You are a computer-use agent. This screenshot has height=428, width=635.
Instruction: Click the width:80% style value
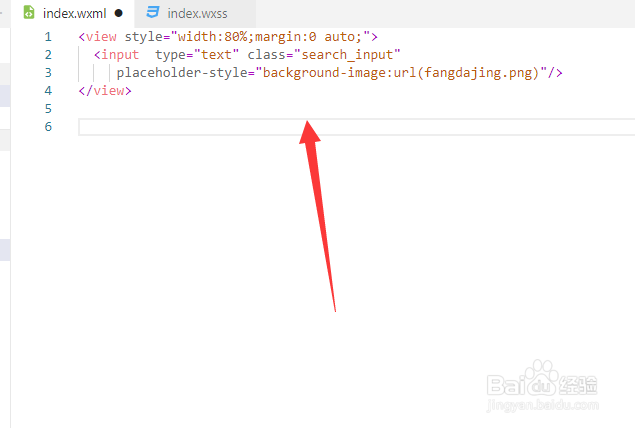point(213,37)
